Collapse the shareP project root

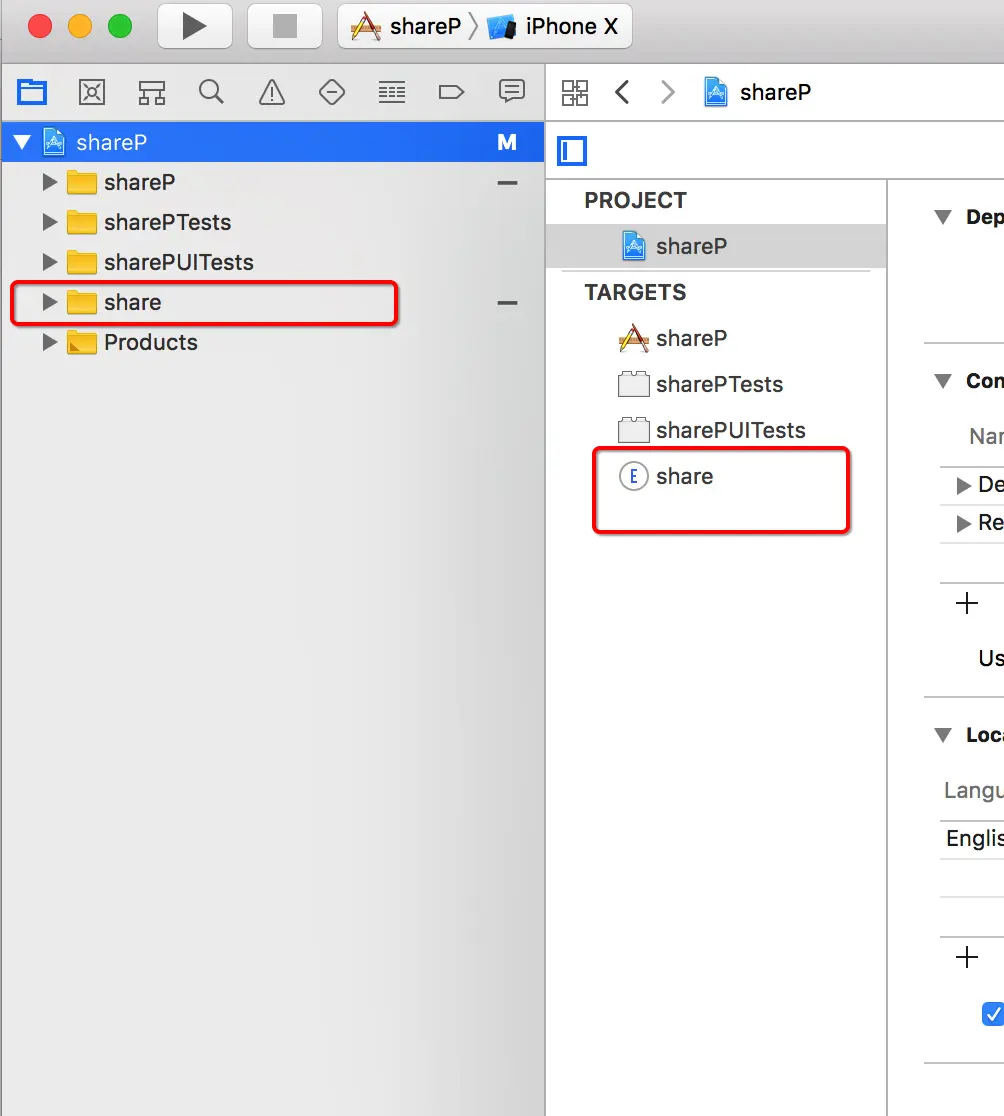(x=22, y=142)
